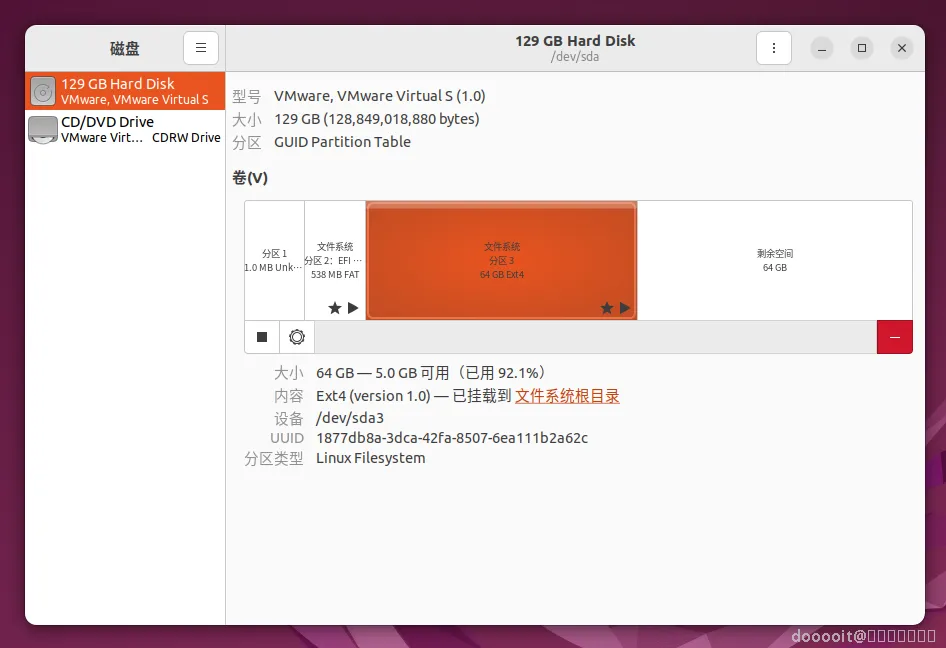This screenshot has height=648, width=946.
Task: Select the 64 GB free space block
Action: coord(775,261)
